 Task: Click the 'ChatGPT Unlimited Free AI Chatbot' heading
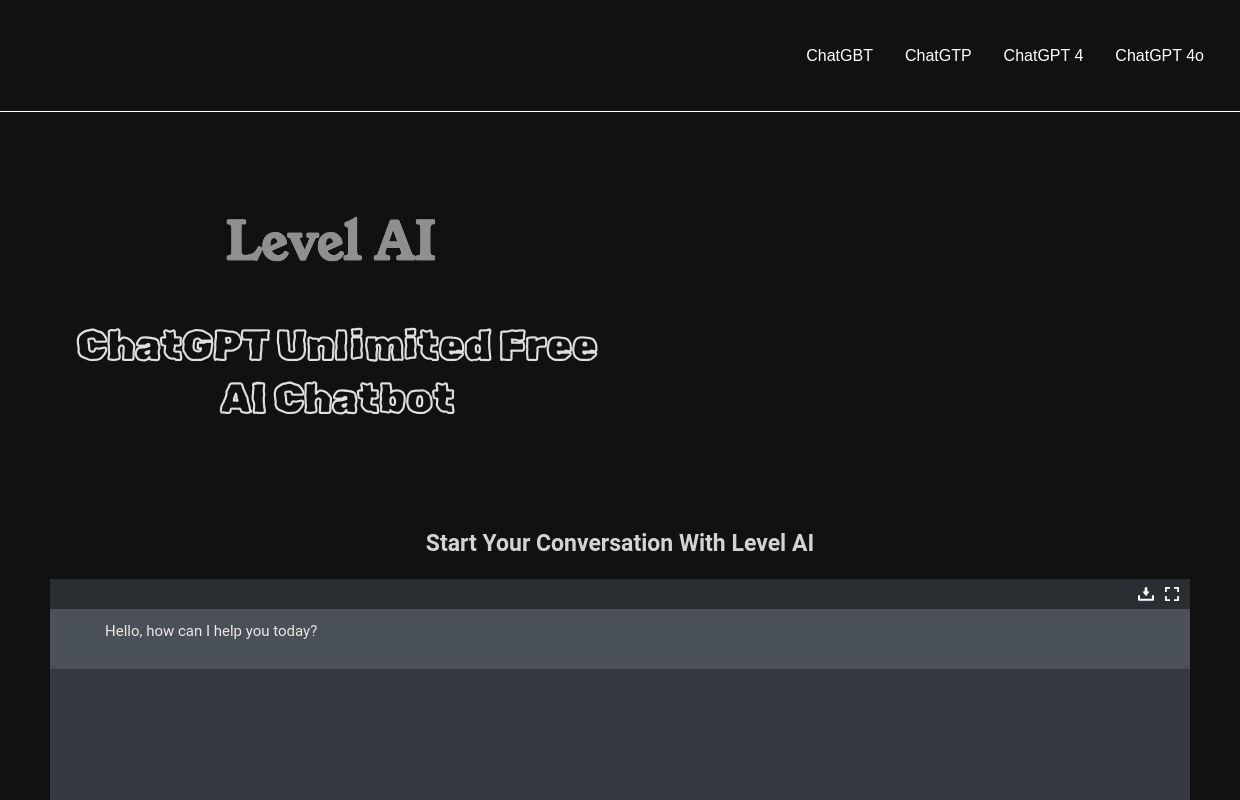(x=337, y=371)
